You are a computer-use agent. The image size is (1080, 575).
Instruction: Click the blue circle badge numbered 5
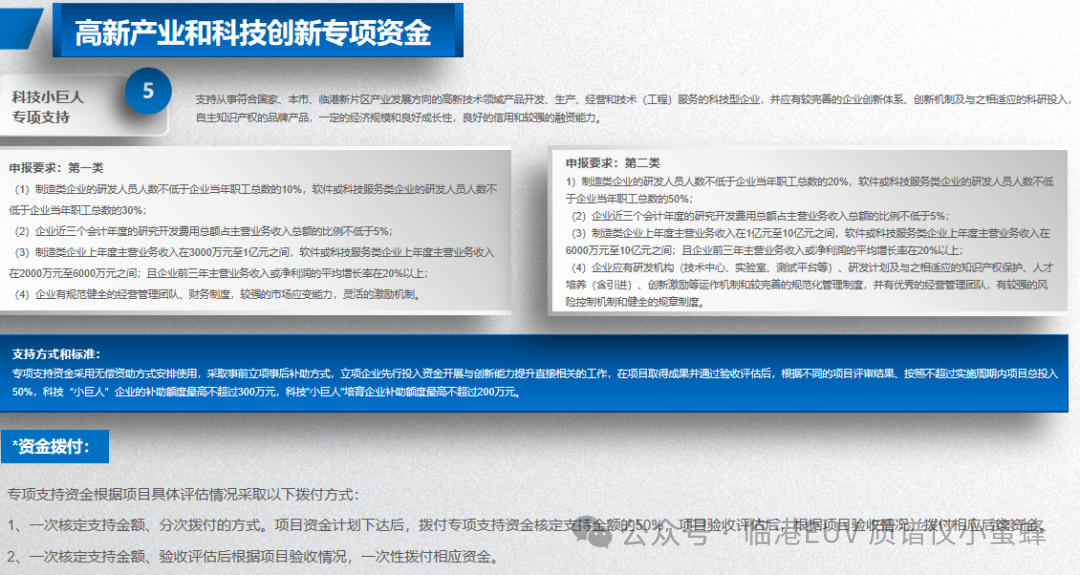click(149, 92)
